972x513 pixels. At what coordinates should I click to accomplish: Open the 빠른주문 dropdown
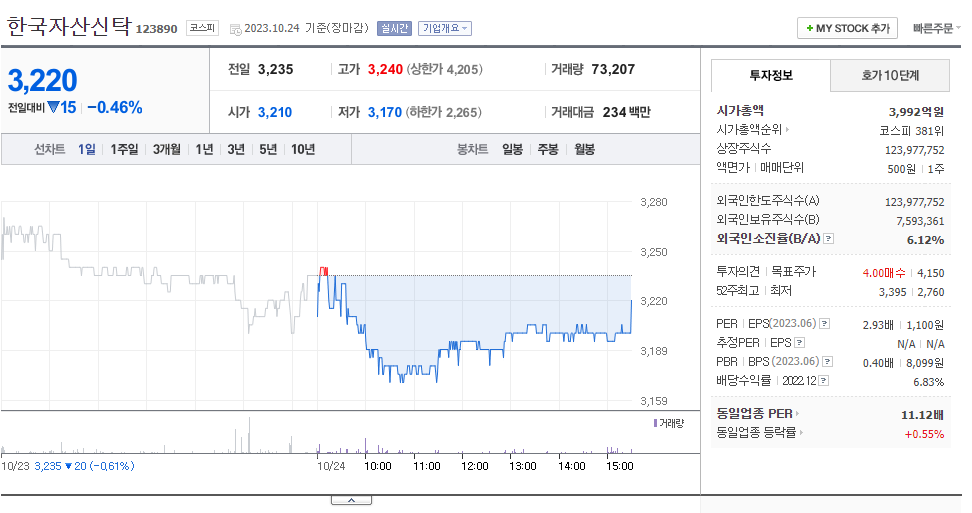(936, 28)
